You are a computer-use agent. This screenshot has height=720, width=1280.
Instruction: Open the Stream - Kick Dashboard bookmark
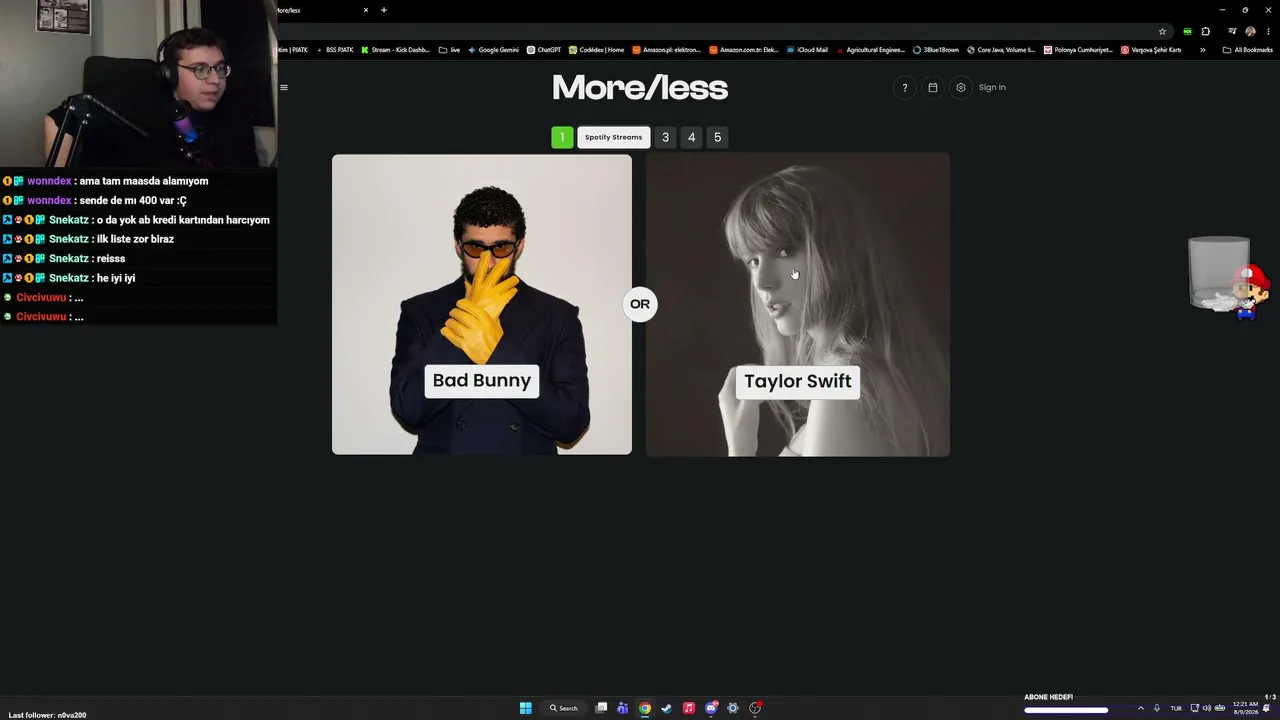[x=396, y=50]
